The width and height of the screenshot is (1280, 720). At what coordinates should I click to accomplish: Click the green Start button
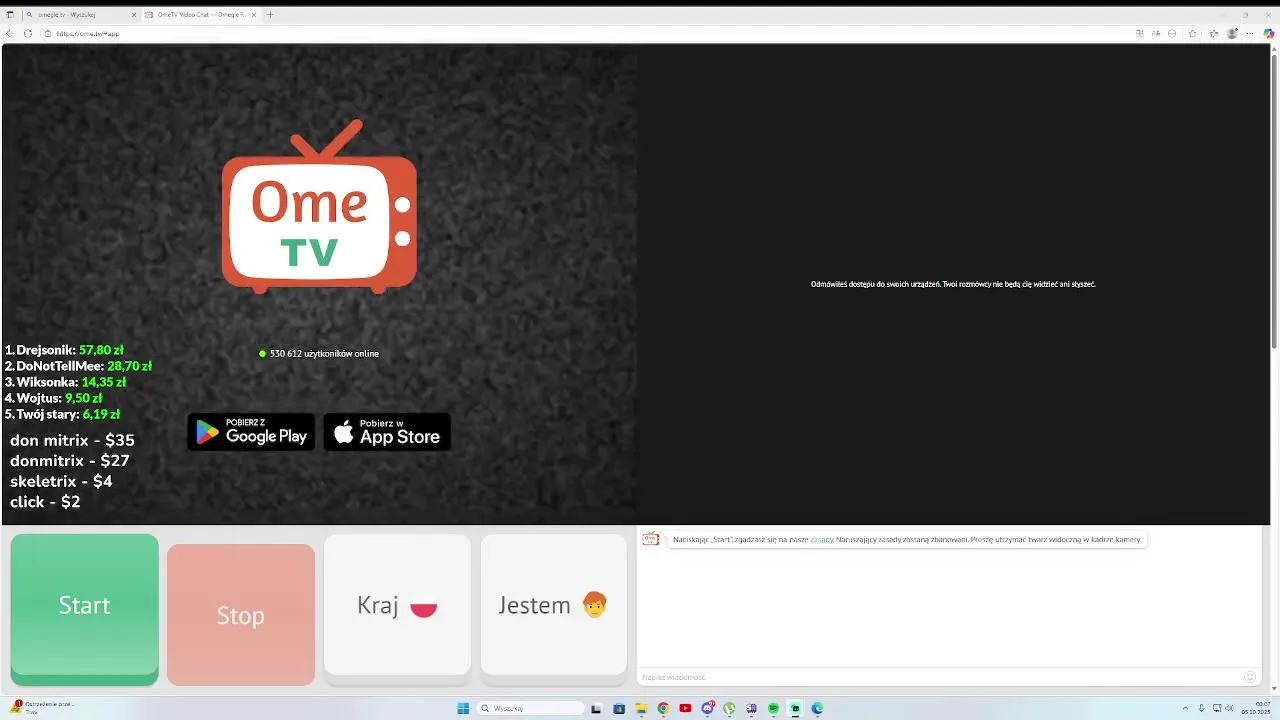(x=84, y=608)
